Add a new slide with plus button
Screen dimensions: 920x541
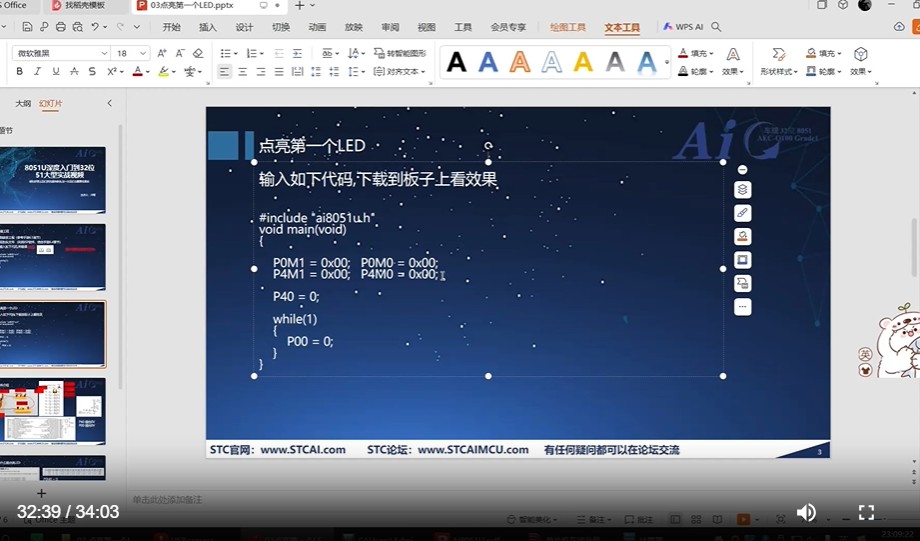[41, 493]
